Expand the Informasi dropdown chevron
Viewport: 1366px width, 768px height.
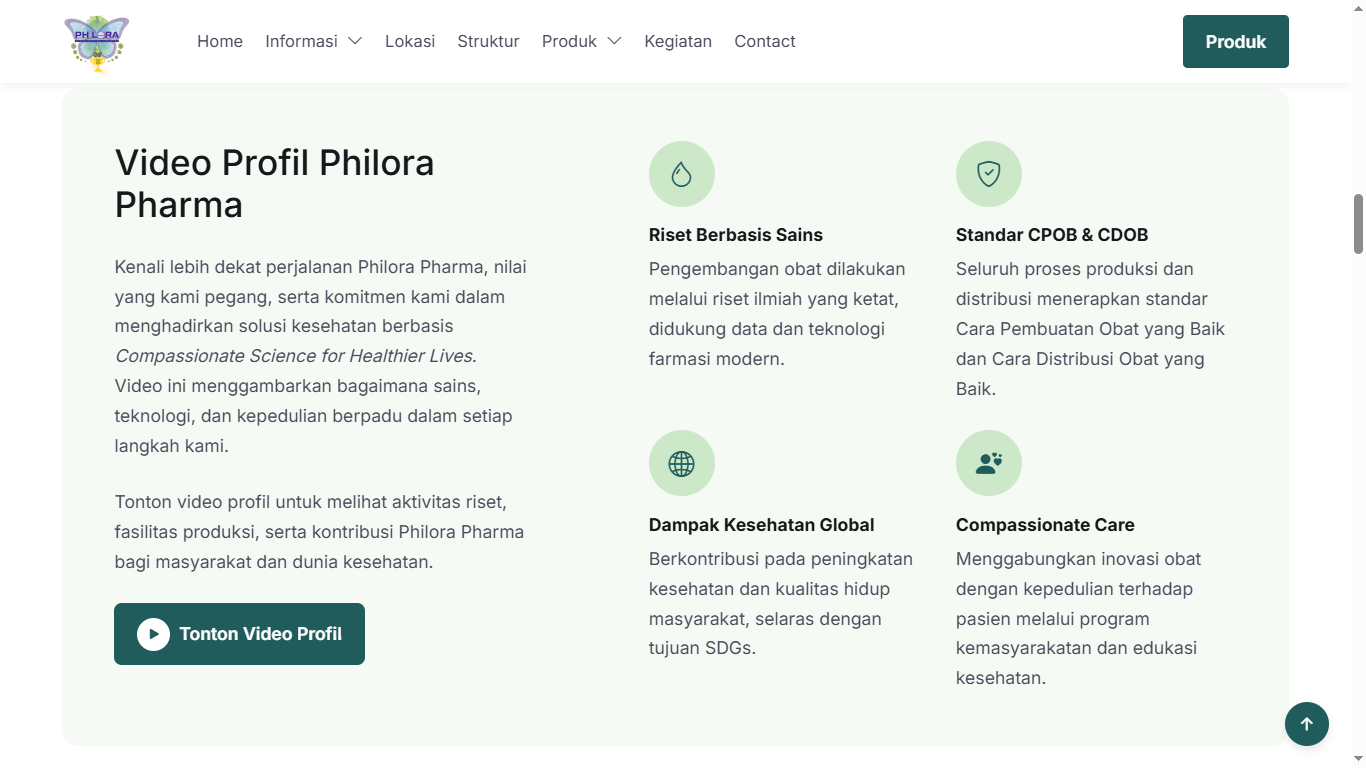pos(355,41)
